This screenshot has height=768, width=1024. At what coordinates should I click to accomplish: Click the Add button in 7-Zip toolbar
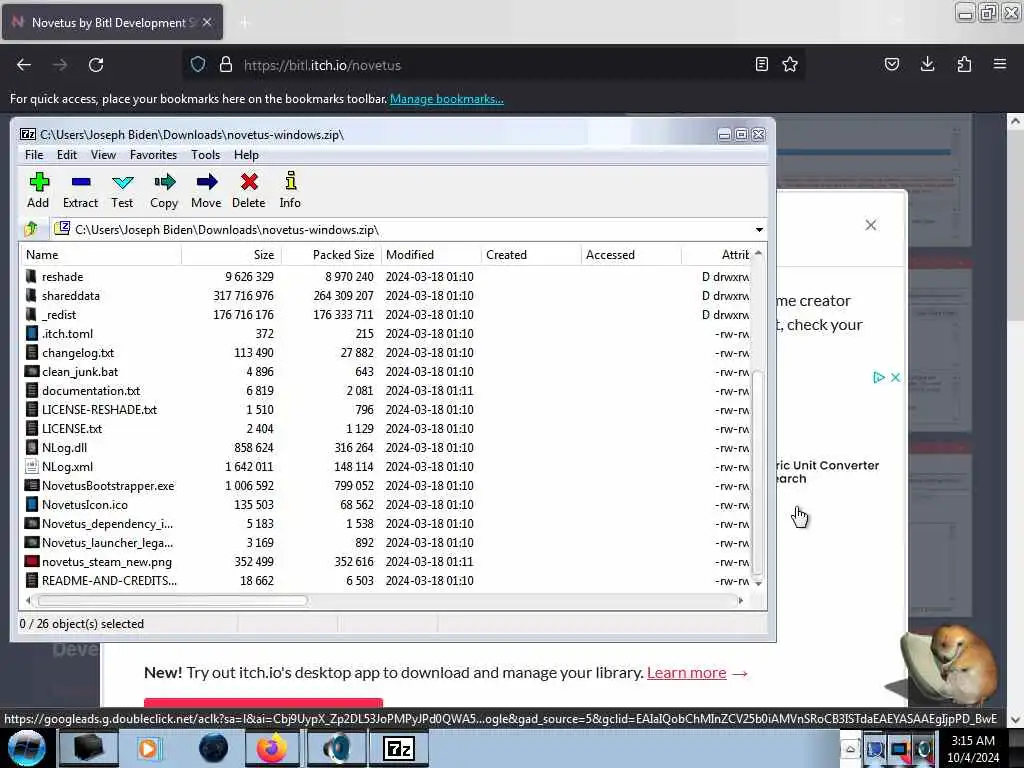coord(39,190)
